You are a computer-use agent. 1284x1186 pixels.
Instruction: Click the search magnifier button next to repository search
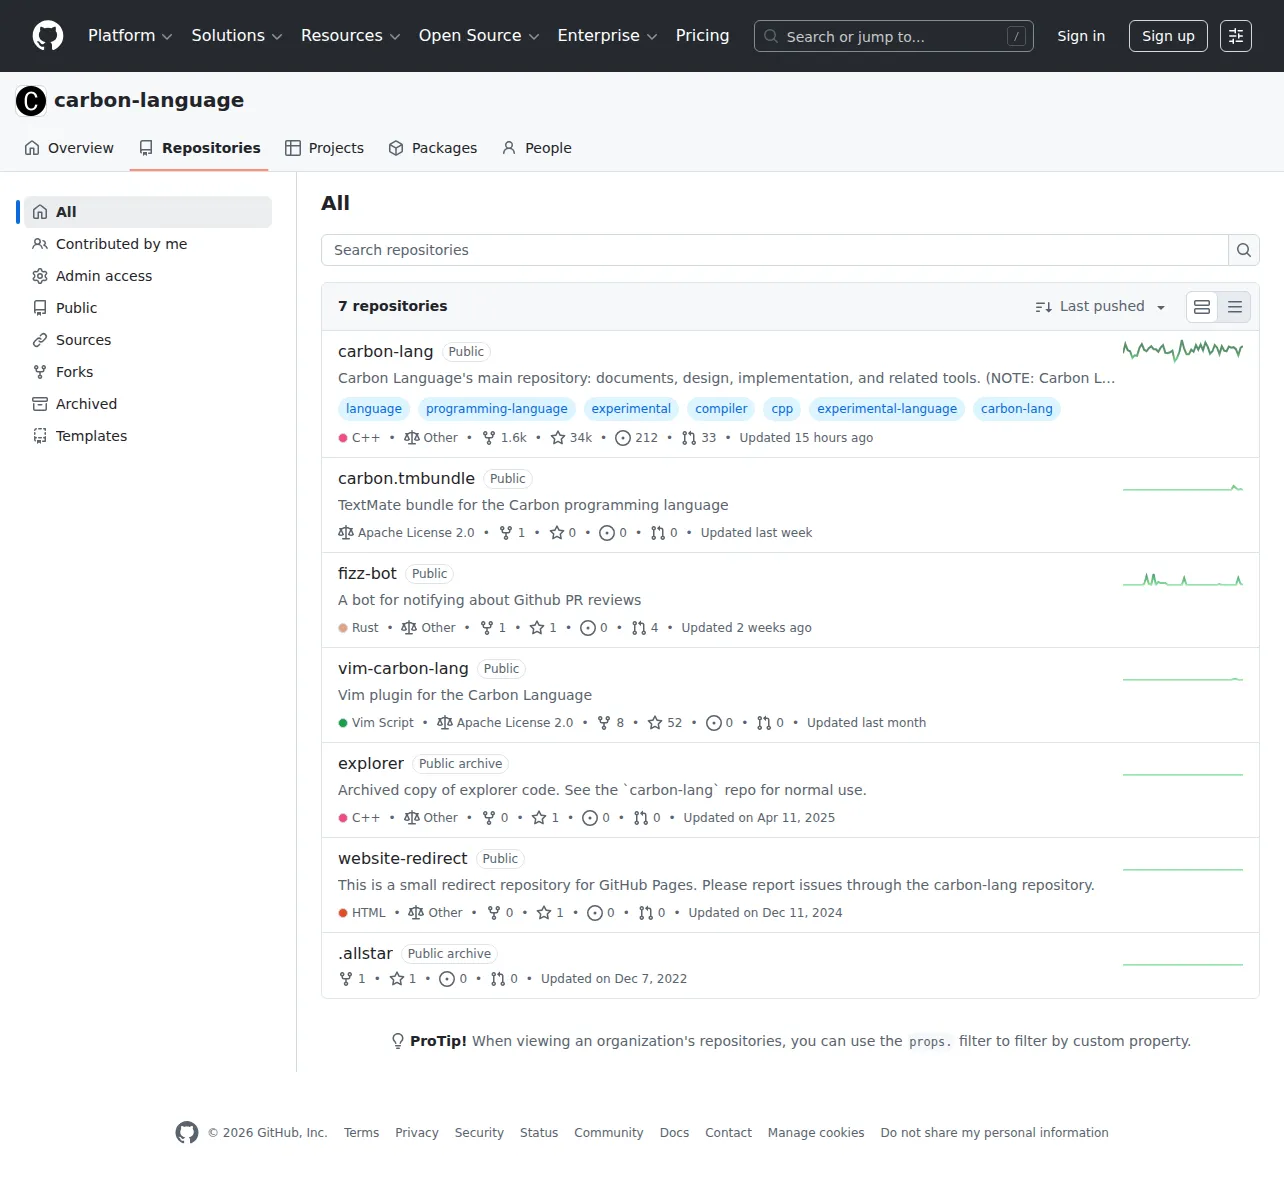[1243, 250]
